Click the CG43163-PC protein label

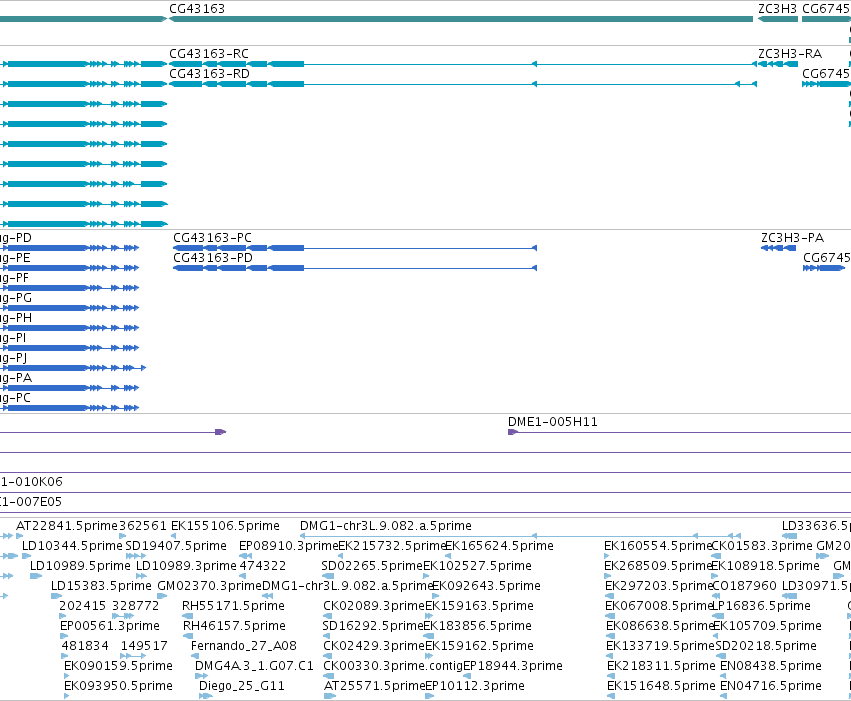(212, 238)
